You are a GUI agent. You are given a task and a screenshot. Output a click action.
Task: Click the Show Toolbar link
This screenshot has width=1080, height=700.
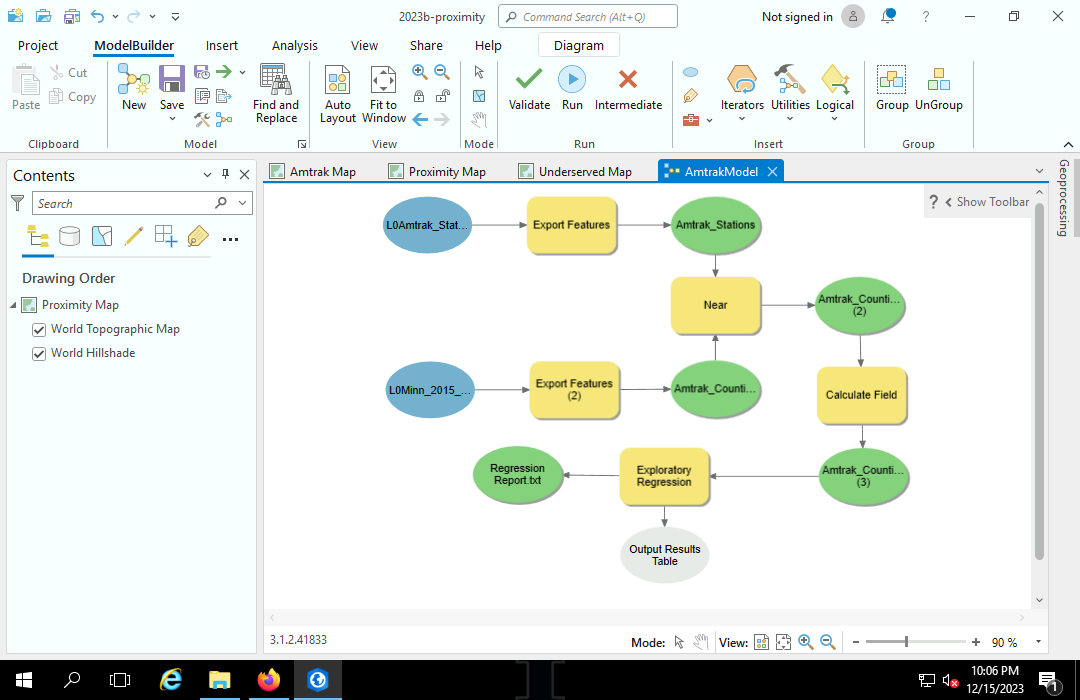click(994, 201)
